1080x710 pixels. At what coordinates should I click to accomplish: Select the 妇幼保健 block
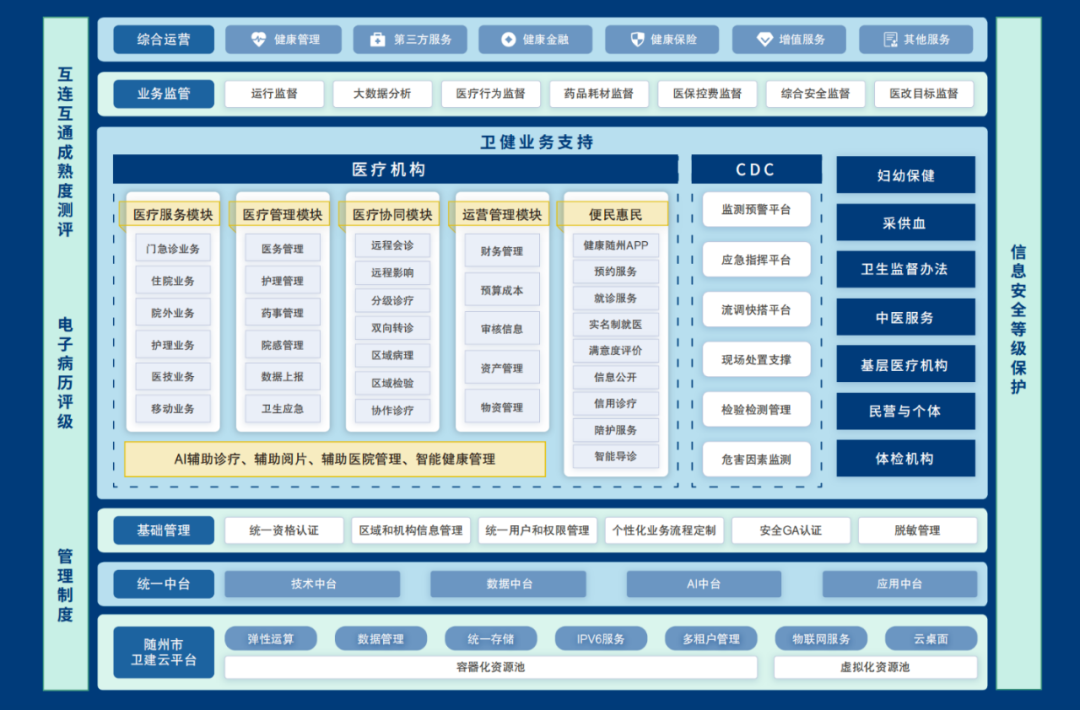click(x=906, y=176)
